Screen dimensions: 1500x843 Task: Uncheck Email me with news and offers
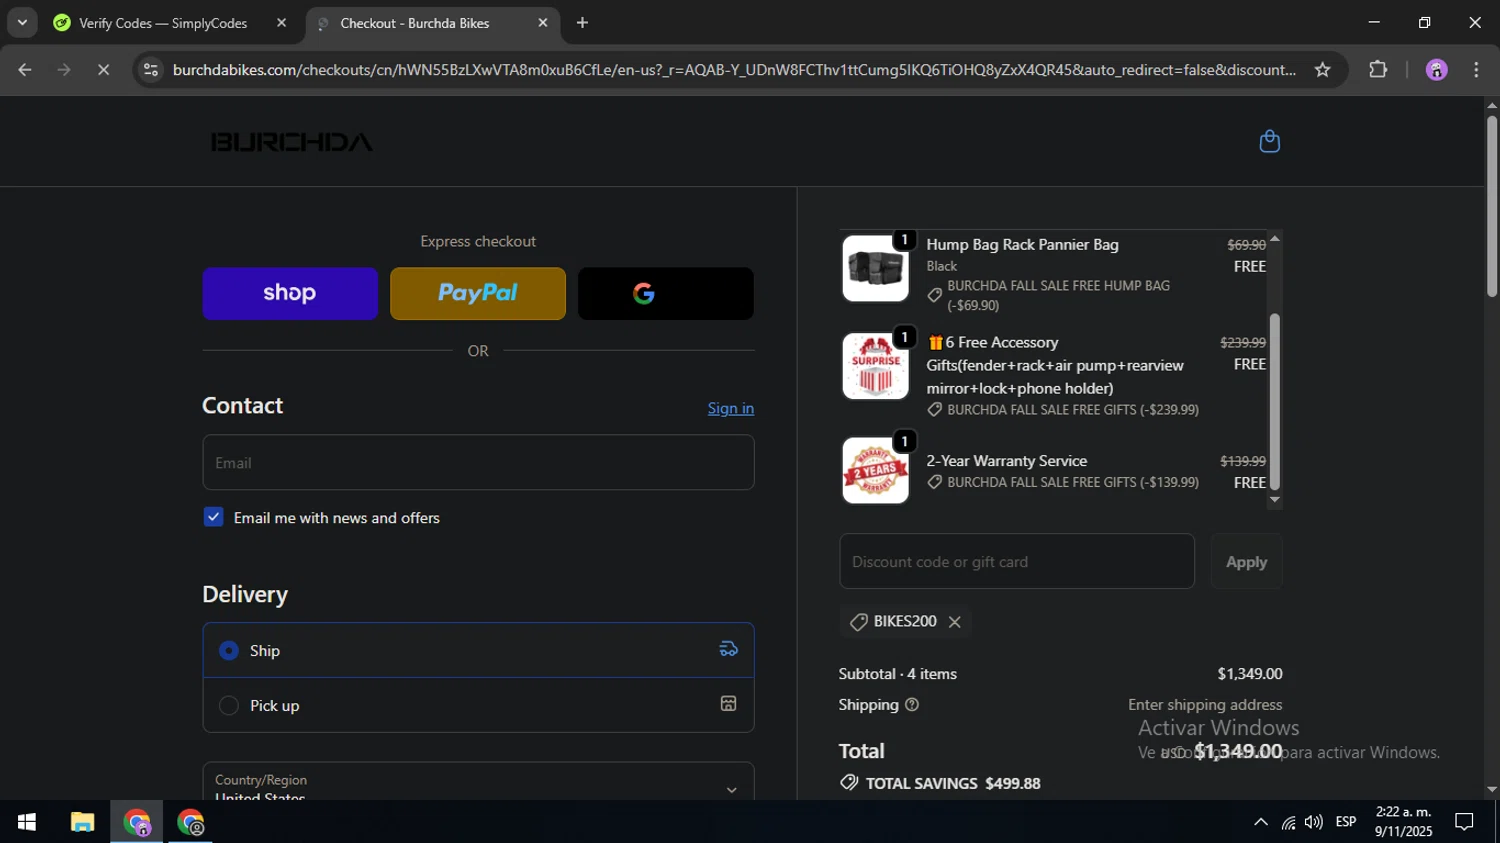[x=213, y=517]
